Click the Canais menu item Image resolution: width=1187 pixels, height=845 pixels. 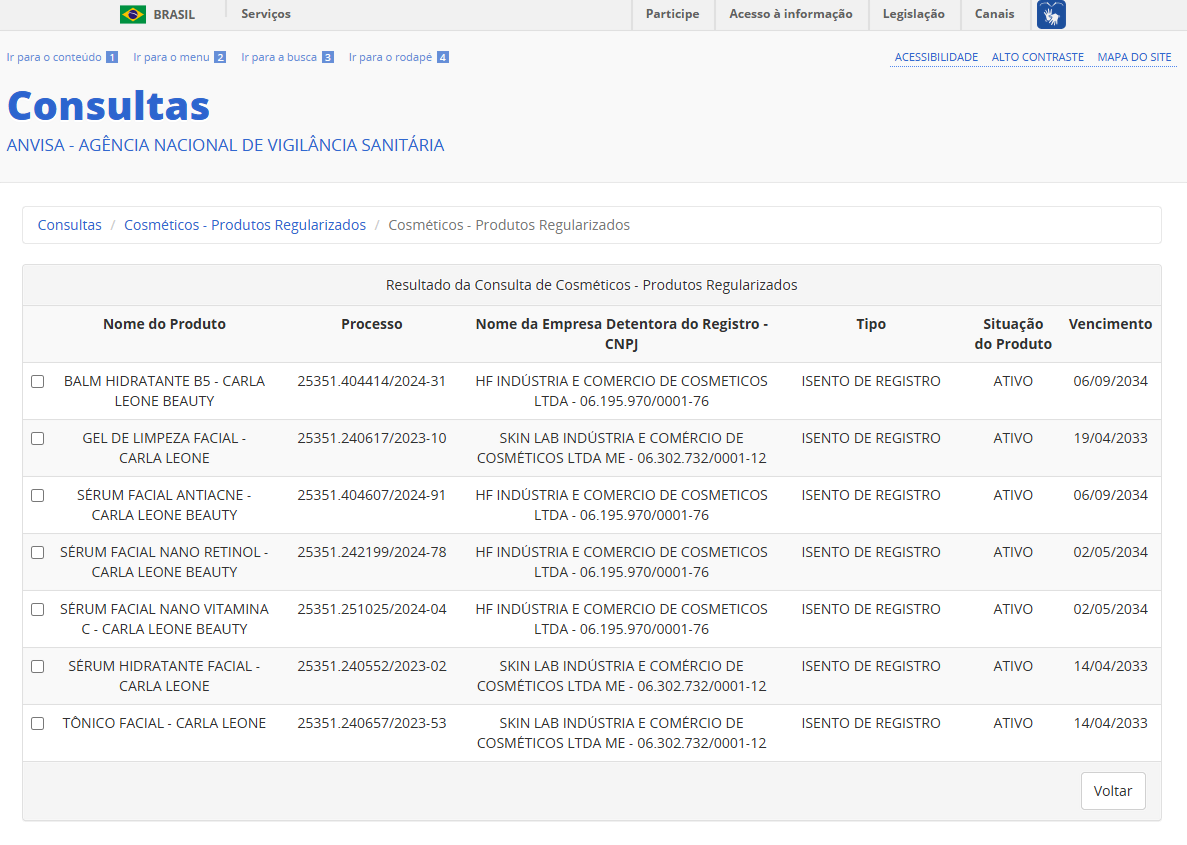tap(994, 14)
